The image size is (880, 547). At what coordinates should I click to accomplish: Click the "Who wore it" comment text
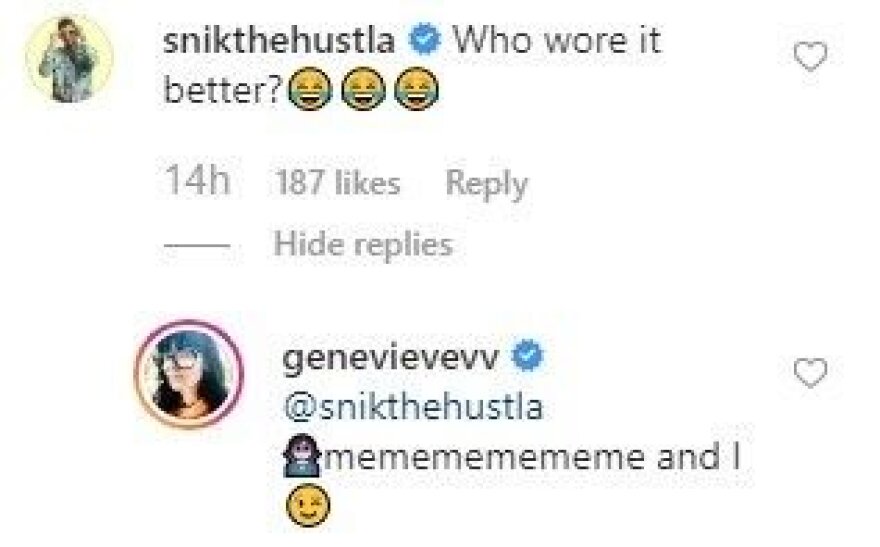(557, 42)
